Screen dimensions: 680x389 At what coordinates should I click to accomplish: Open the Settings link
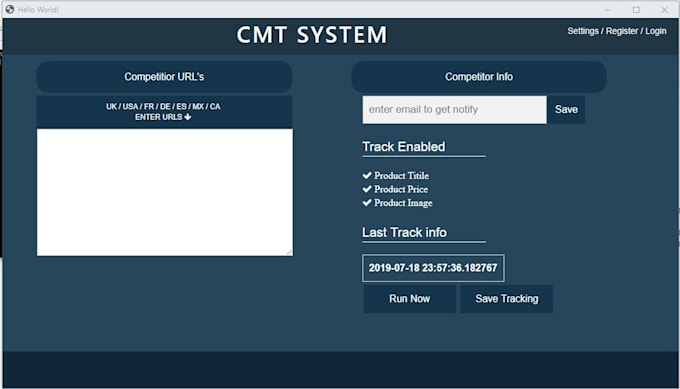583,31
